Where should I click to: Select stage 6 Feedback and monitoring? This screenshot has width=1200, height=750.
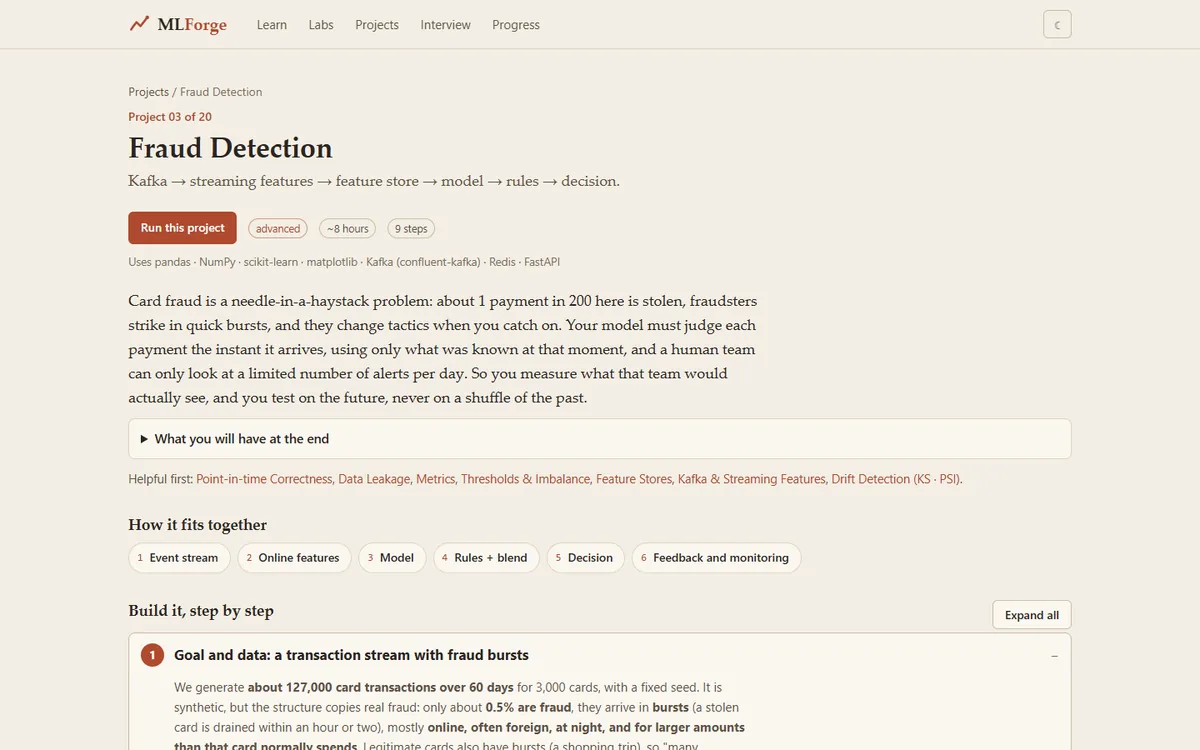click(716, 558)
